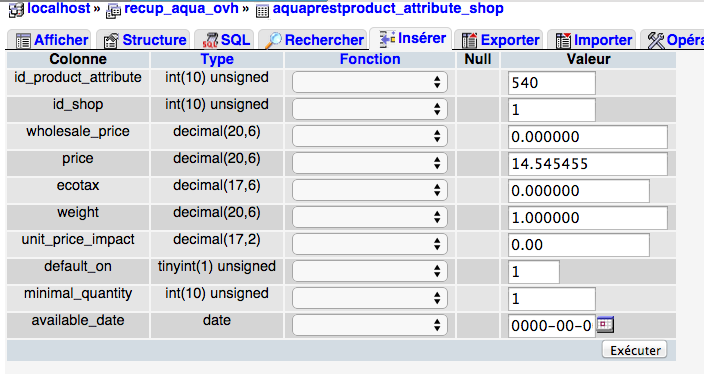Image resolution: width=704 pixels, height=374 pixels.
Task: Open the Exporter tab
Action: pyautogui.click(x=499, y=40)
